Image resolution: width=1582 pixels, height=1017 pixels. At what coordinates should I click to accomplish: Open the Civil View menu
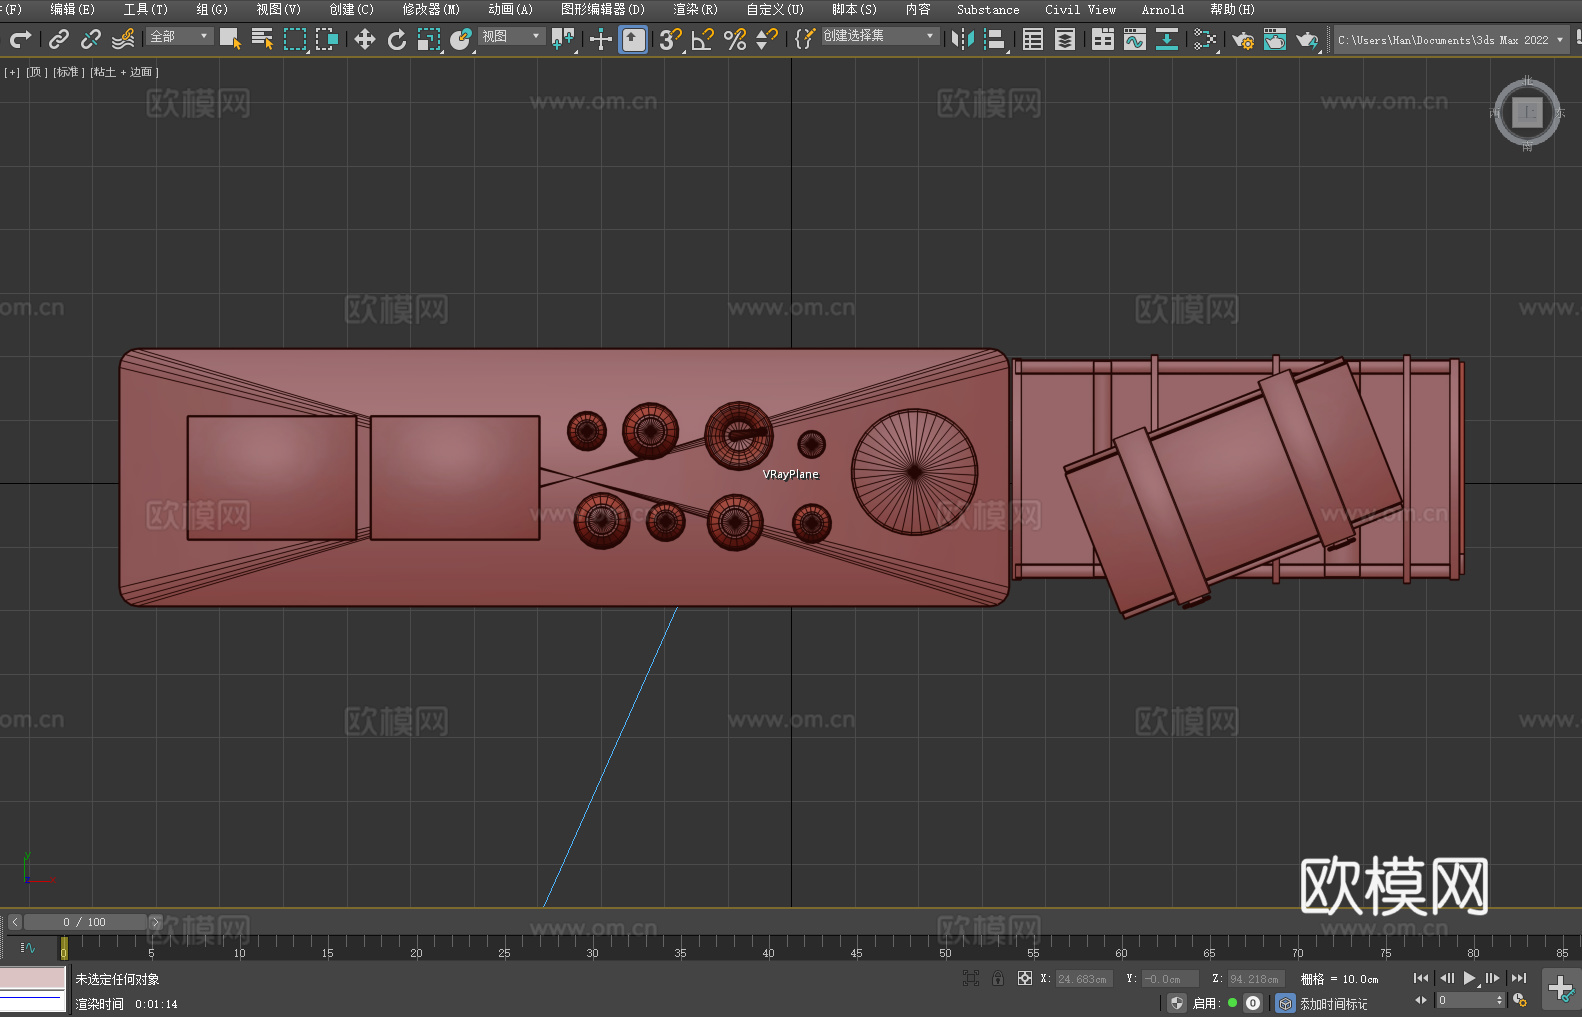(1080, 9)
